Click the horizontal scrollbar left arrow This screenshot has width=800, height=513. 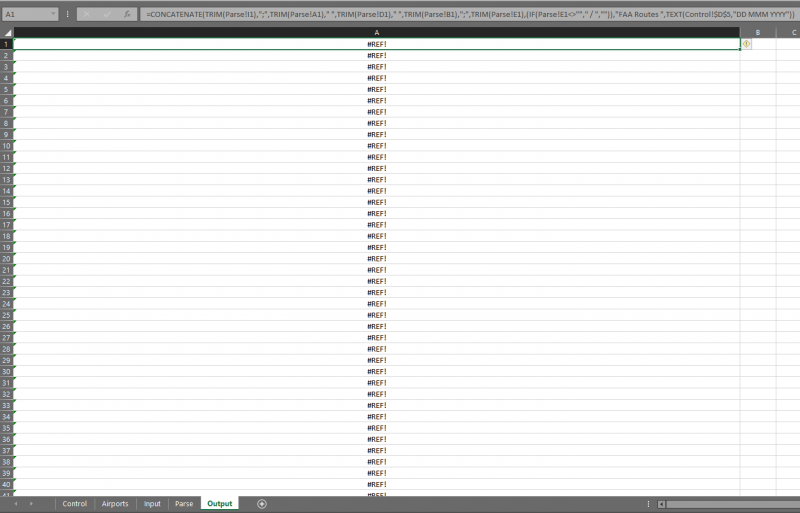point(661,504)
